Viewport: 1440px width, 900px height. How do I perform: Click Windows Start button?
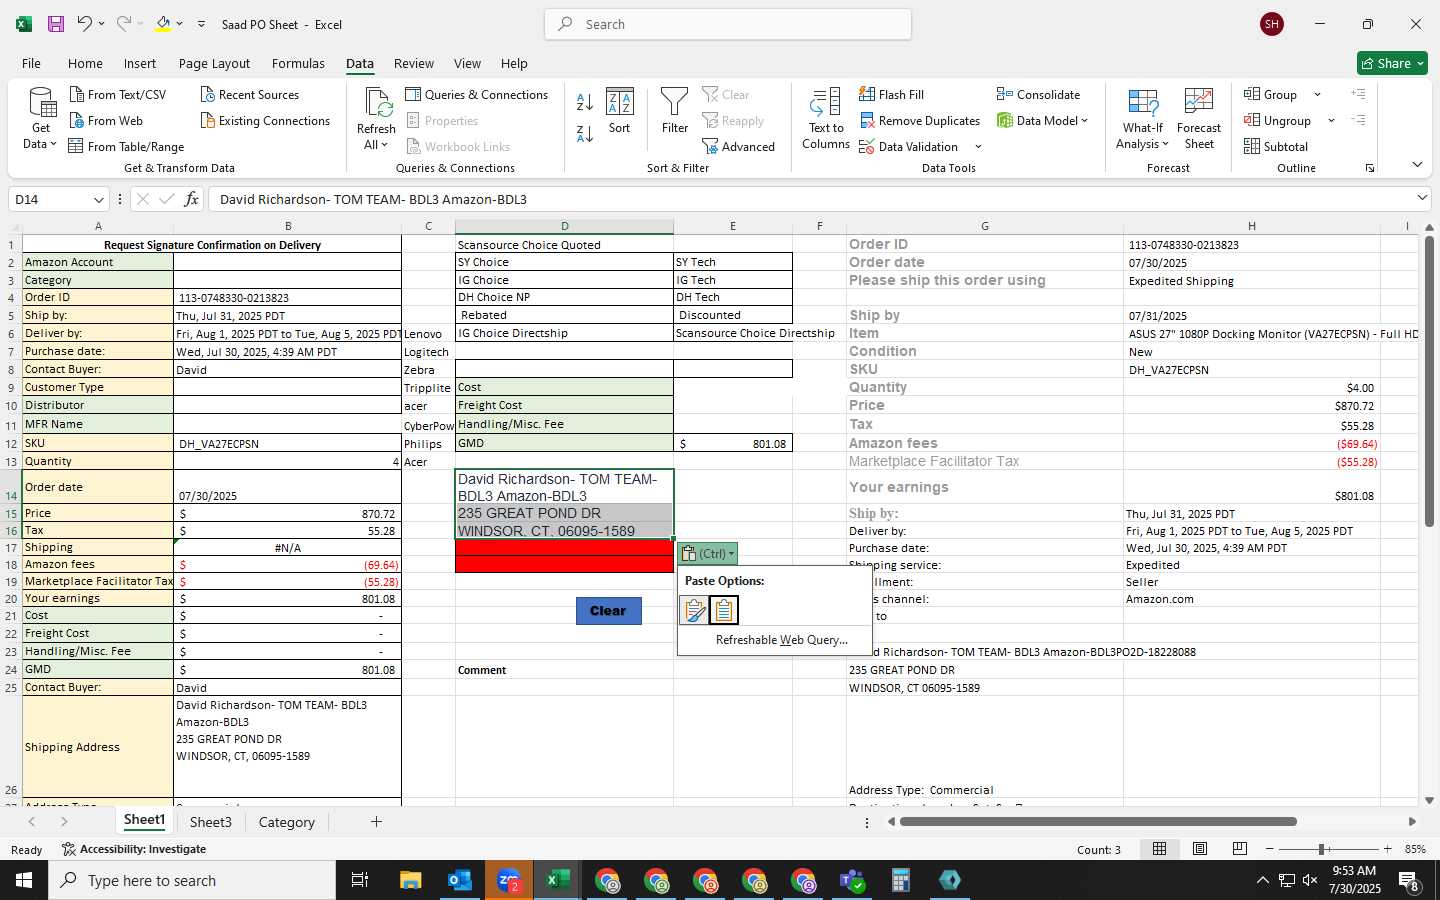[x=24, y=880]
